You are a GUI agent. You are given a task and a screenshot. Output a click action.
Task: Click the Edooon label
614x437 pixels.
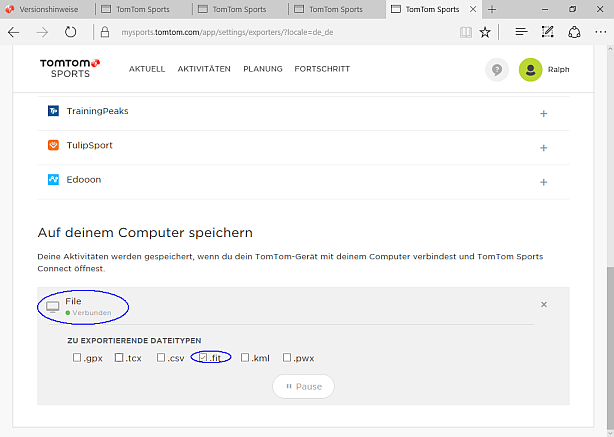pyautogui.click(x=84, y=180)
